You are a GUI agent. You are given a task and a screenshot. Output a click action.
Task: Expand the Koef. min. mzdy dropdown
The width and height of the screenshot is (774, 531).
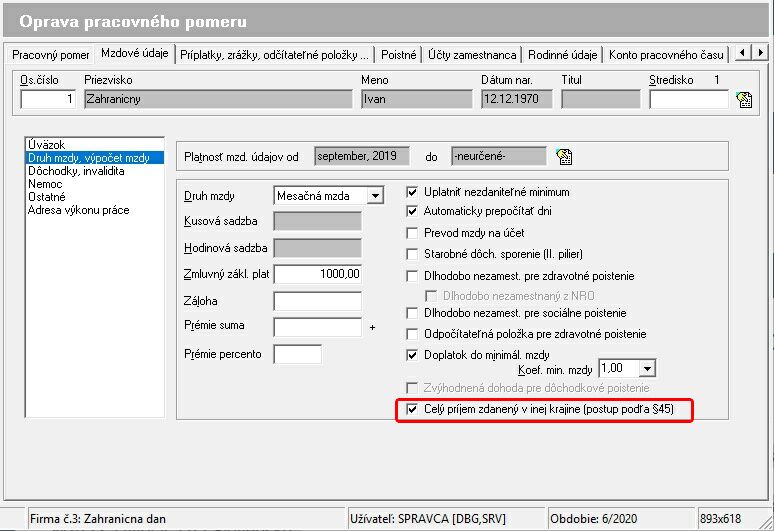[647, 369]
